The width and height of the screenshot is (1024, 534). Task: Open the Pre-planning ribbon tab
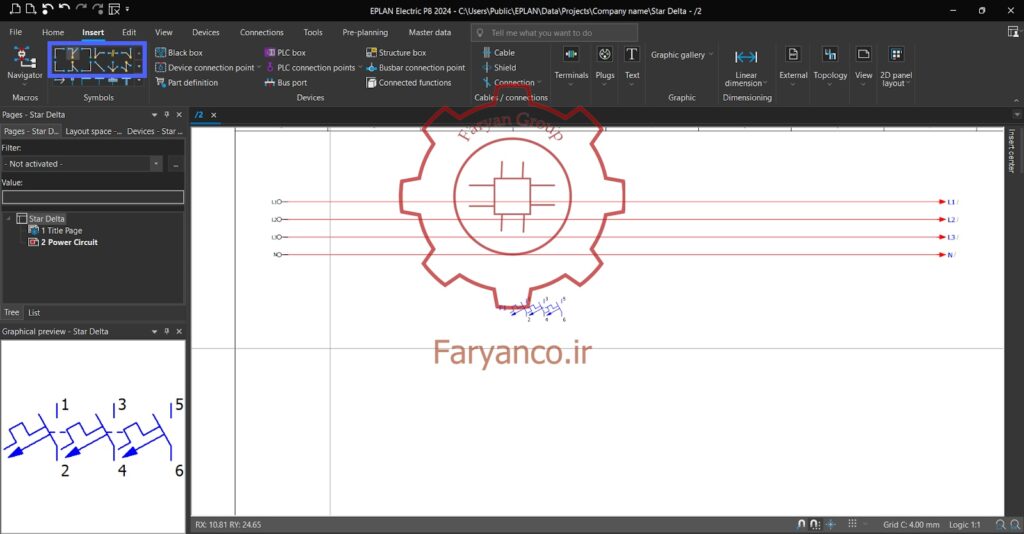coord(365,32)
